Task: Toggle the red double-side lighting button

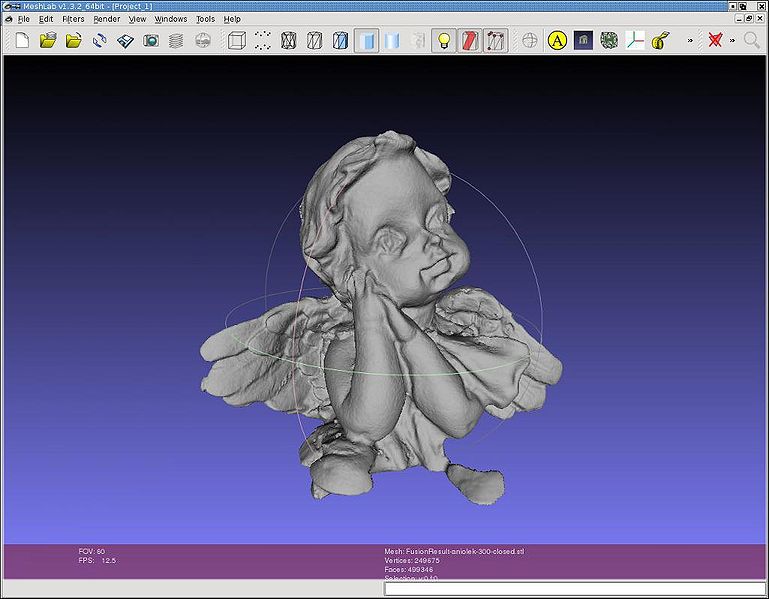Action: pyautogui.click(x=470, y=41)
